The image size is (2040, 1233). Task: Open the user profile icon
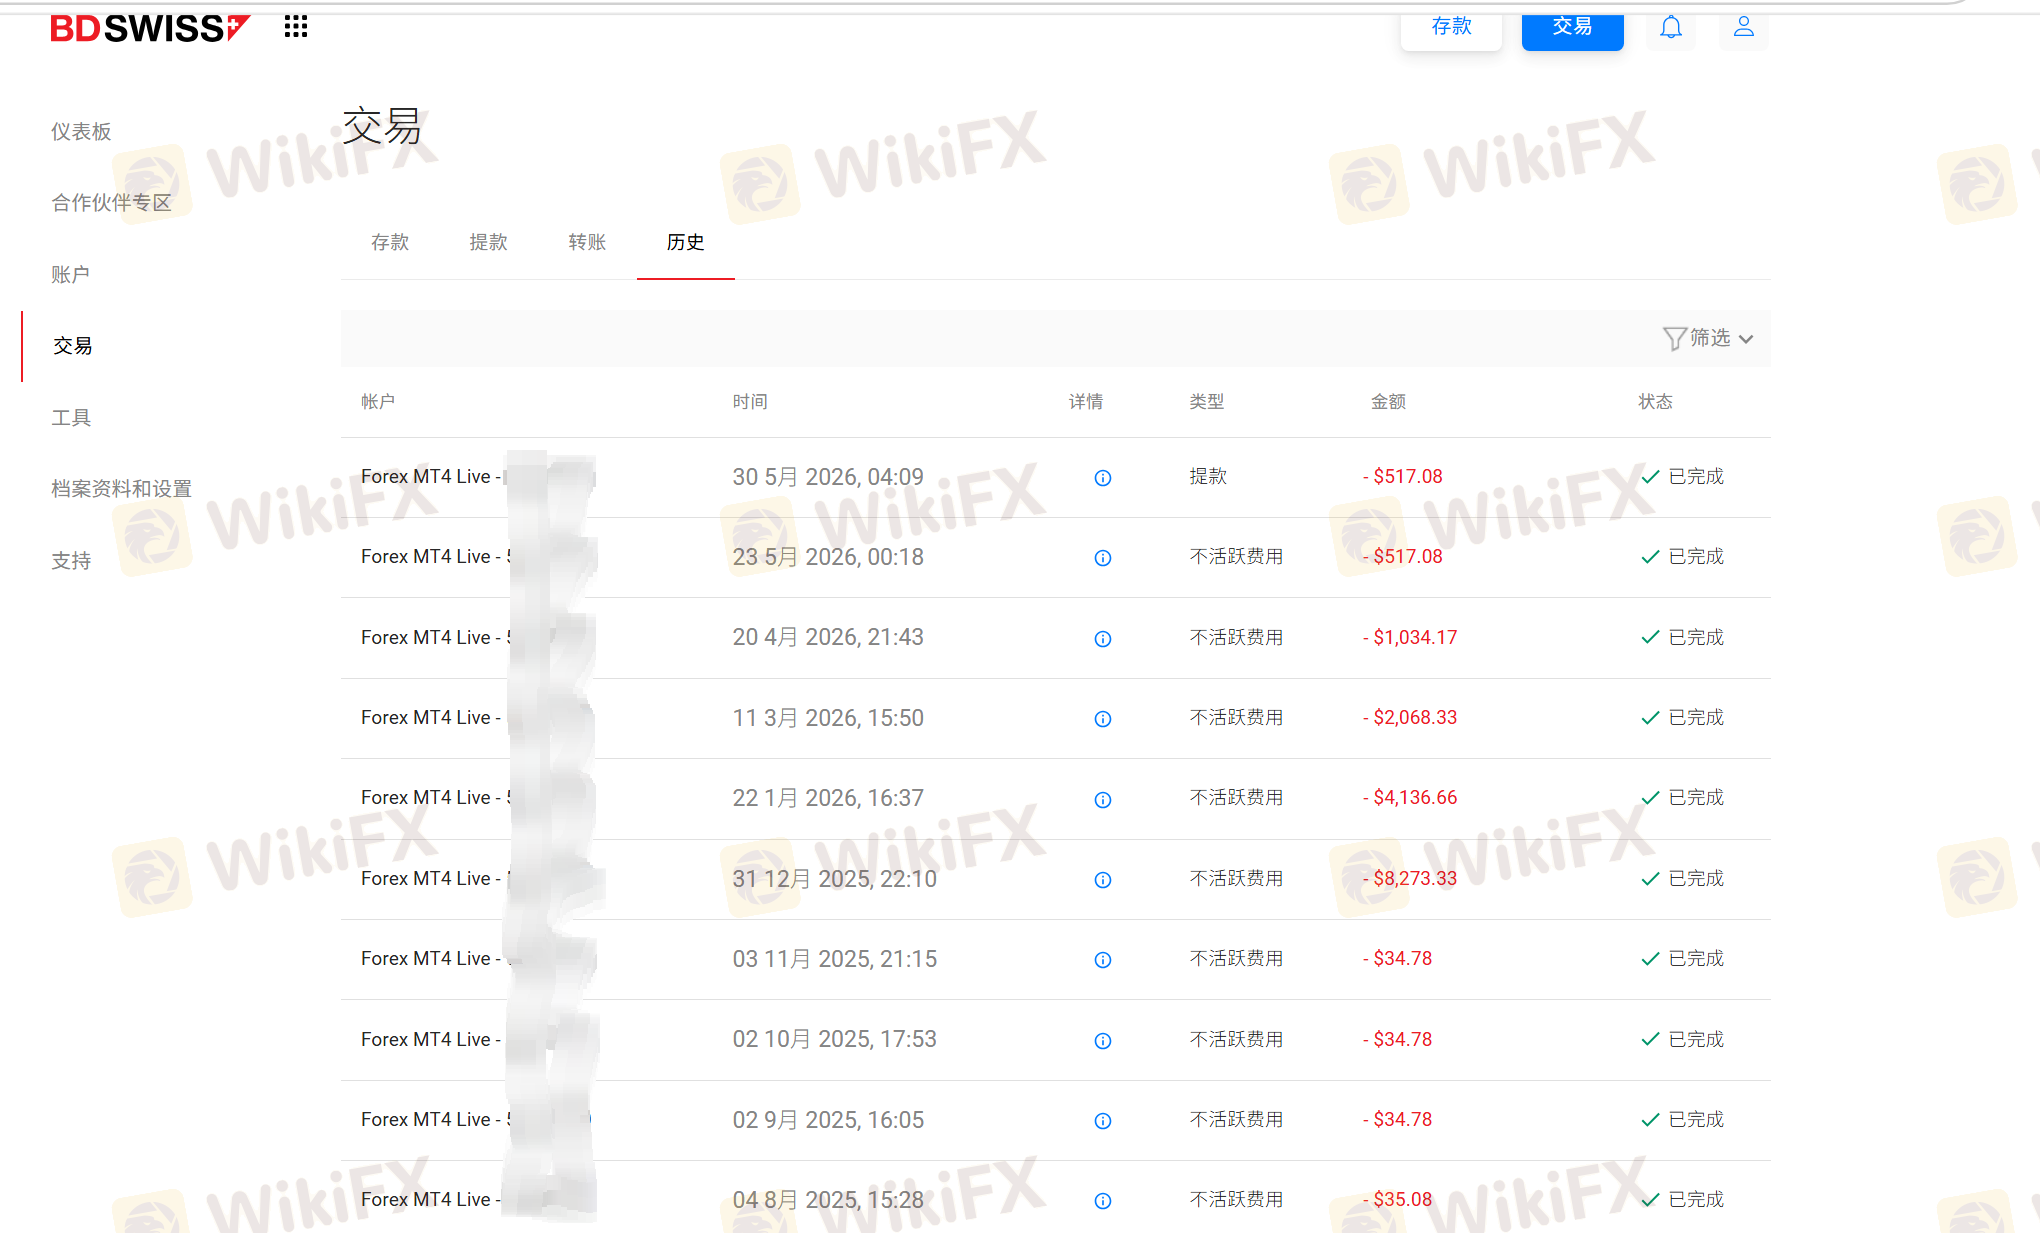point(1743,27)
